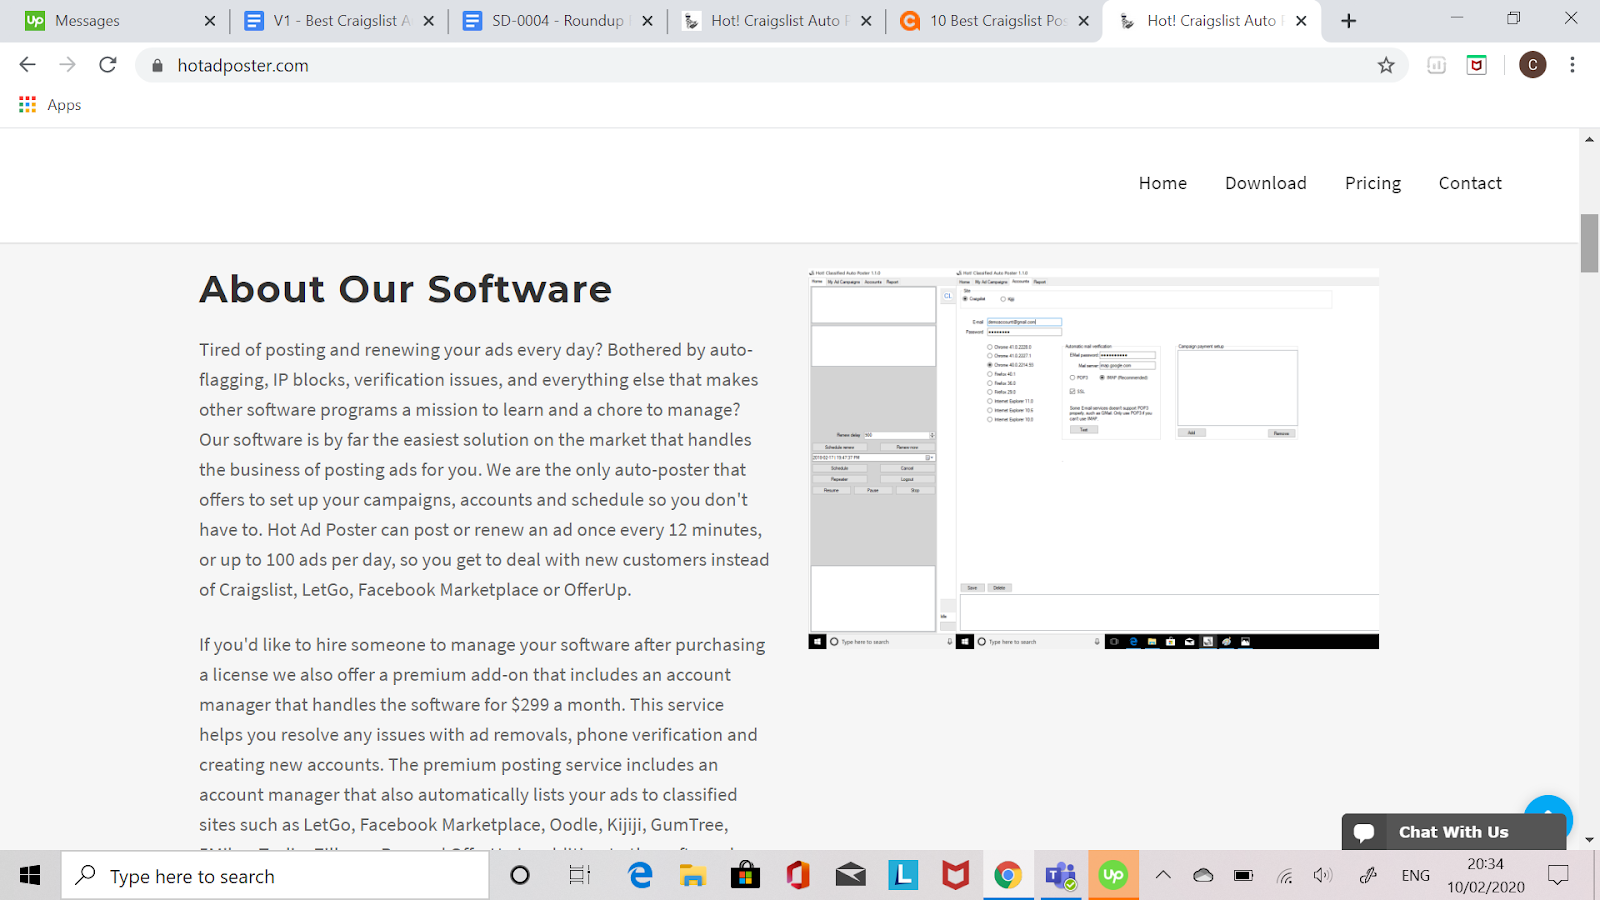
Task: Open the Mail app from taskbar
Action: [x=850, y=876]
